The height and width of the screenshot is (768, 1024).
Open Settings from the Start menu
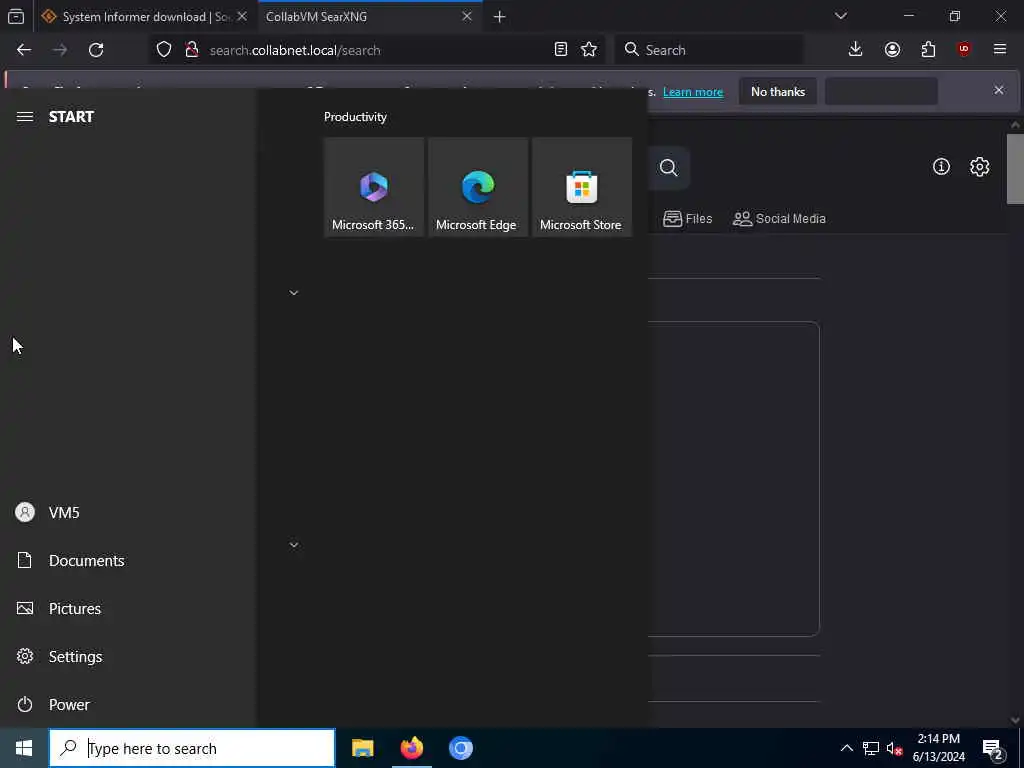(x=127, y=656)
